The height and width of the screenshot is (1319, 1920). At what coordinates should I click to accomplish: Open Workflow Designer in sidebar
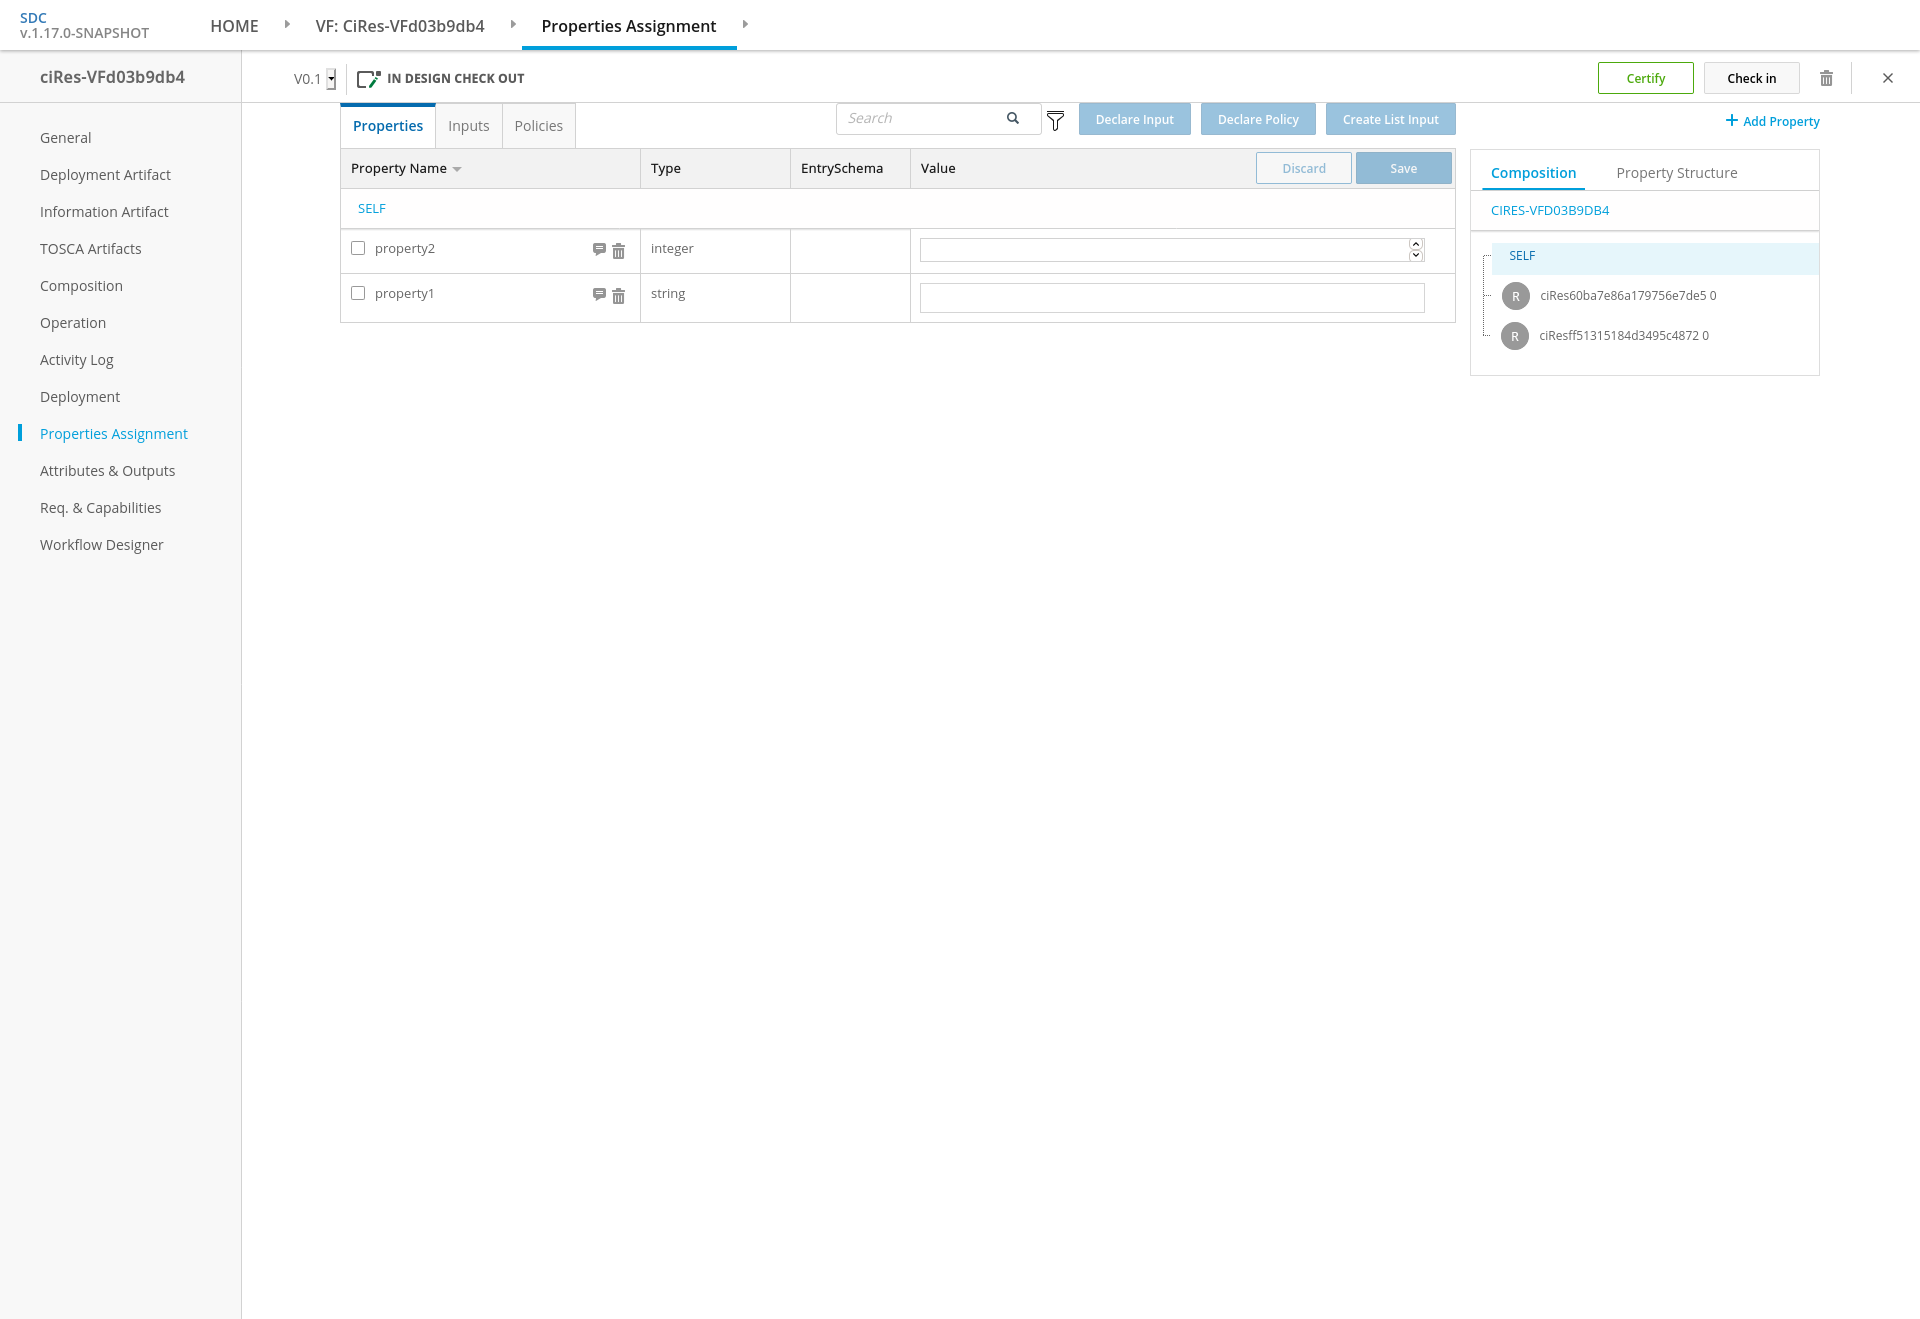[x=101, y=545]
